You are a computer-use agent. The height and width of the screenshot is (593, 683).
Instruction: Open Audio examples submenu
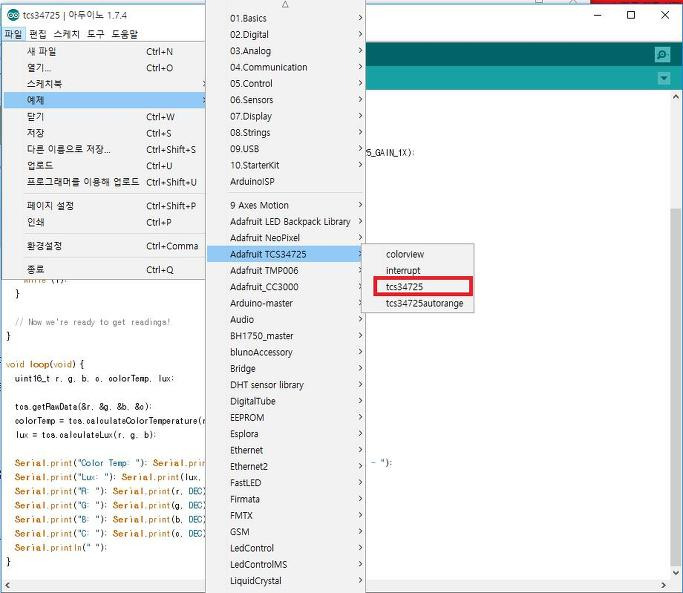coord(286,319)
